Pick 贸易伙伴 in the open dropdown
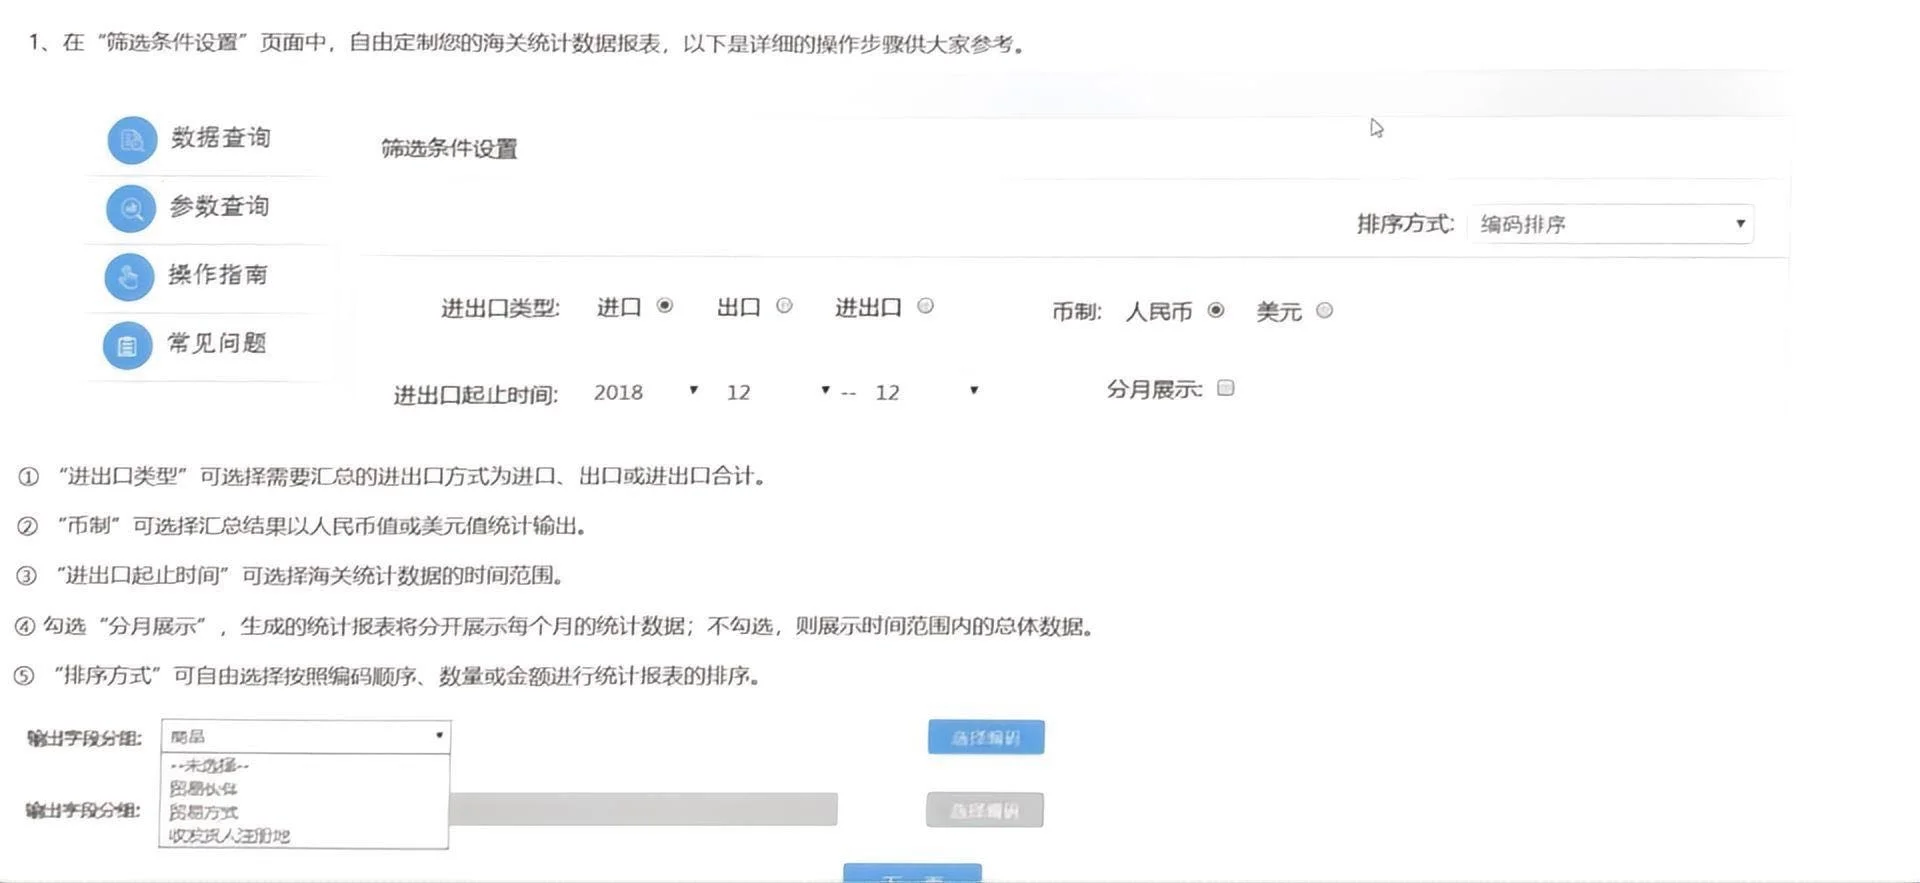Screen dimensions: 1920x883 (x=203, y=789)
